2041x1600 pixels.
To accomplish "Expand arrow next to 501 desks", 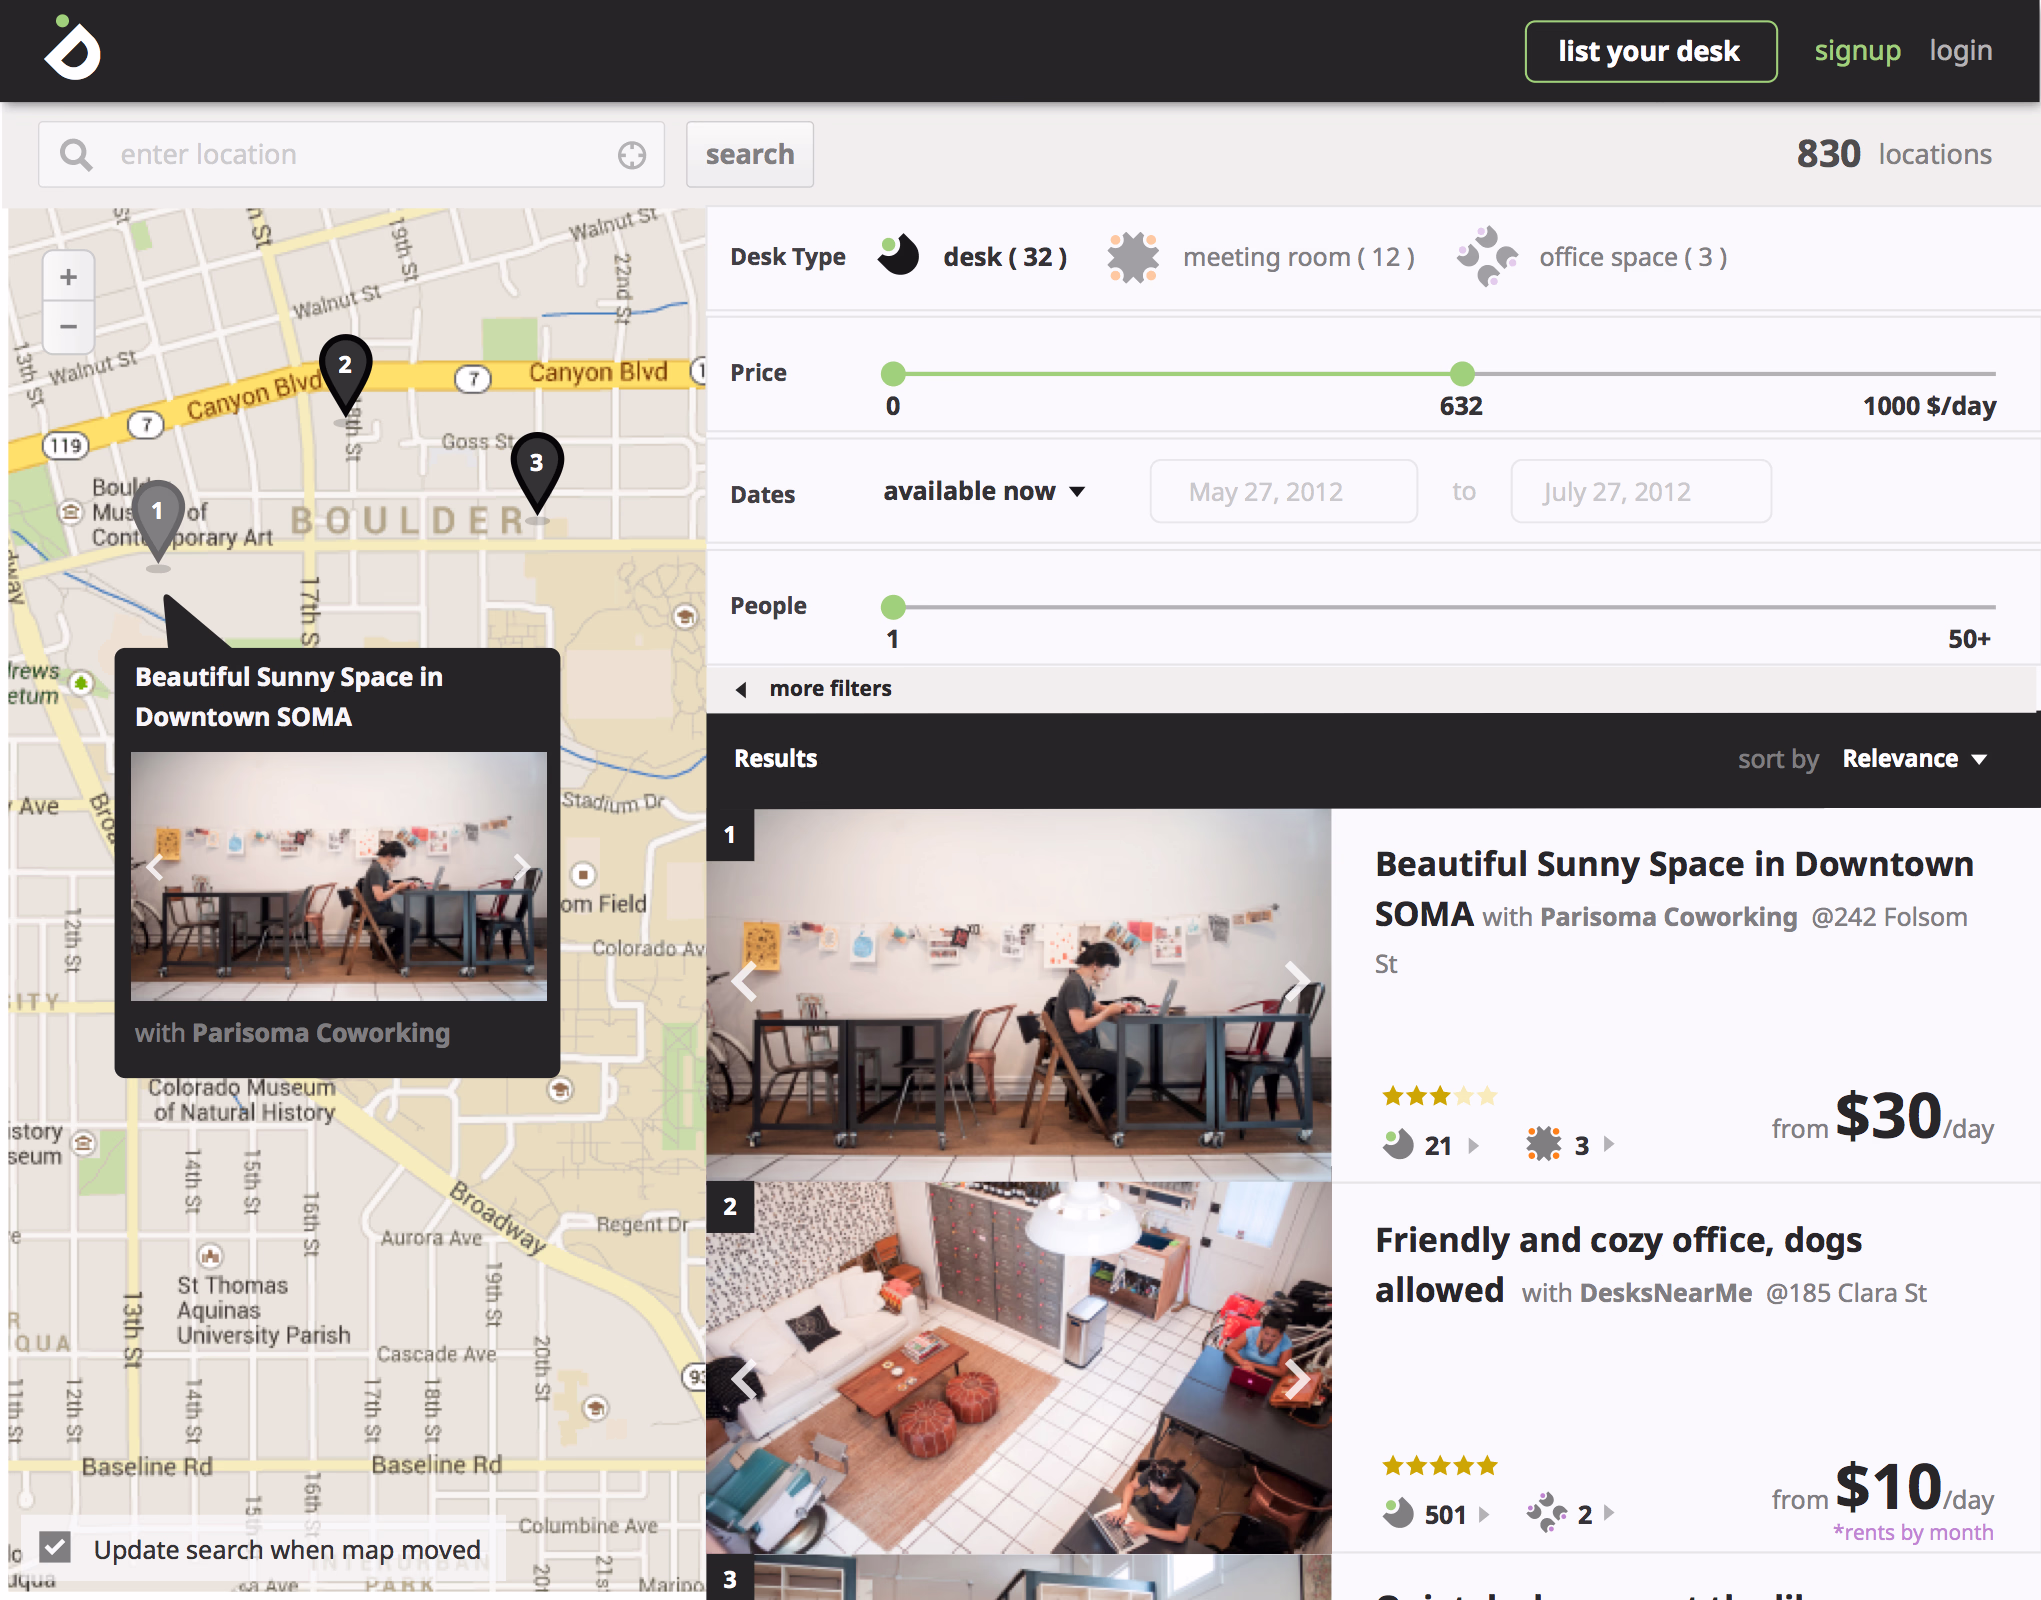I will [1484, 1514].
